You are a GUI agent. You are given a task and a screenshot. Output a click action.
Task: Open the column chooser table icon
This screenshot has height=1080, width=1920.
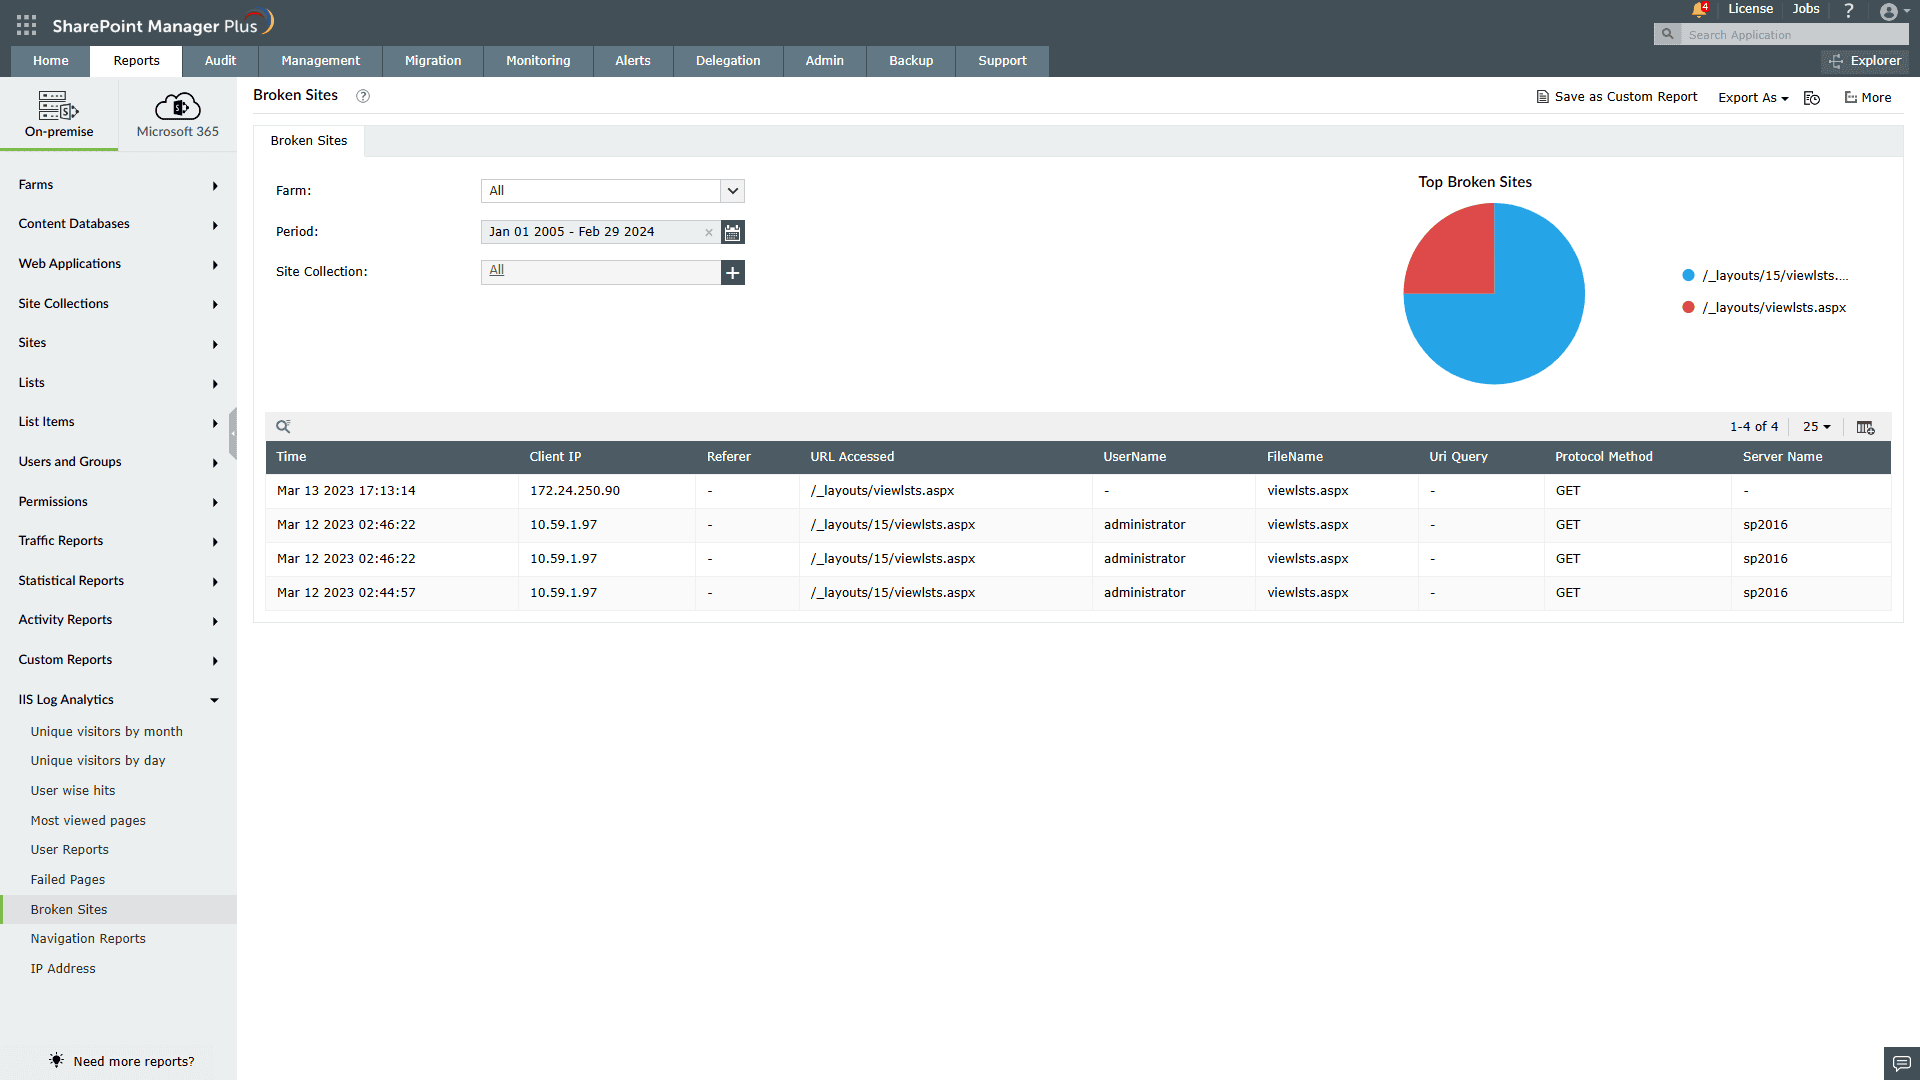coord(1865,427)
